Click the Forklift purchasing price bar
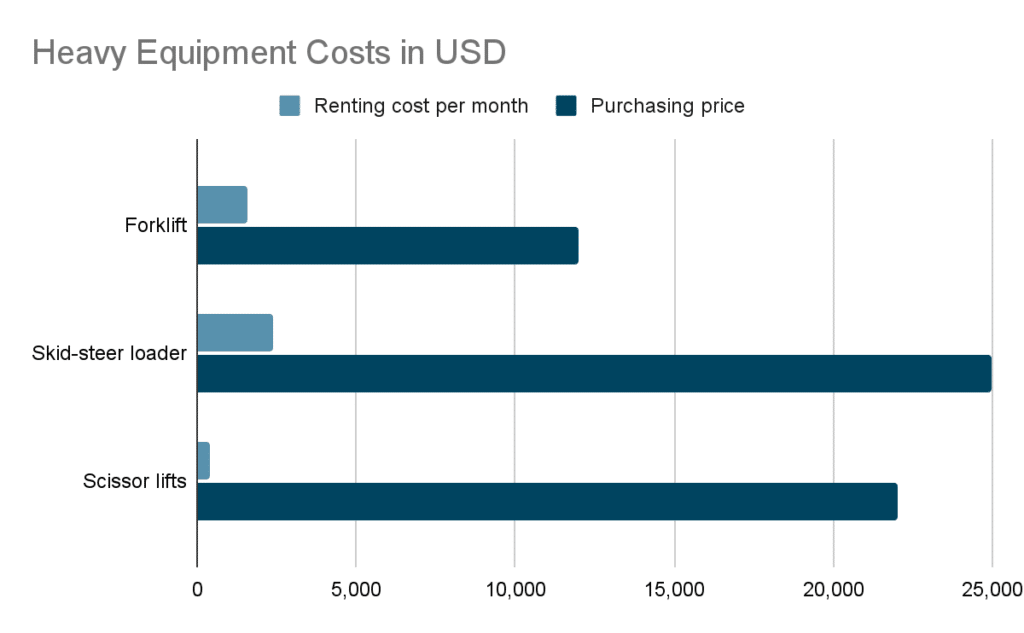This screenshot has width=1024, height=633. coord(388,246)
